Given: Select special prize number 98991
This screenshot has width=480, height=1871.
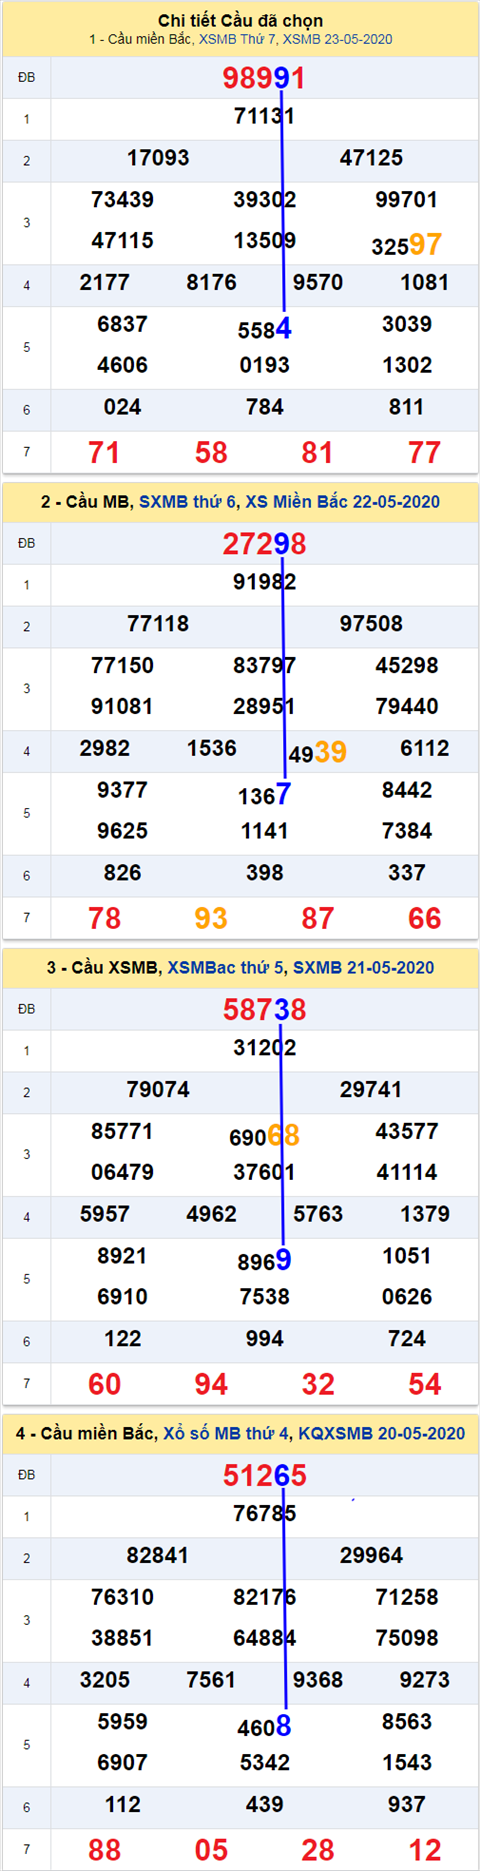Looking at the screenshot, I should (x=264, y=77).
